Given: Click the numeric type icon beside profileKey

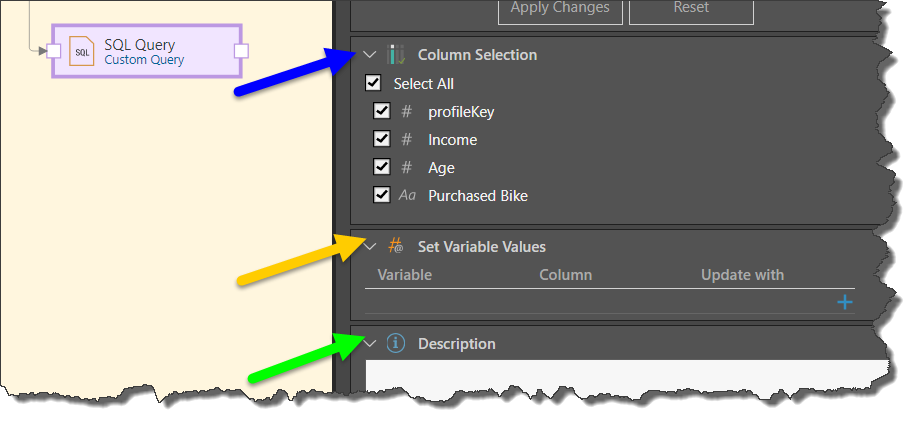Looking at the screenshot, I should pos(407,112).
